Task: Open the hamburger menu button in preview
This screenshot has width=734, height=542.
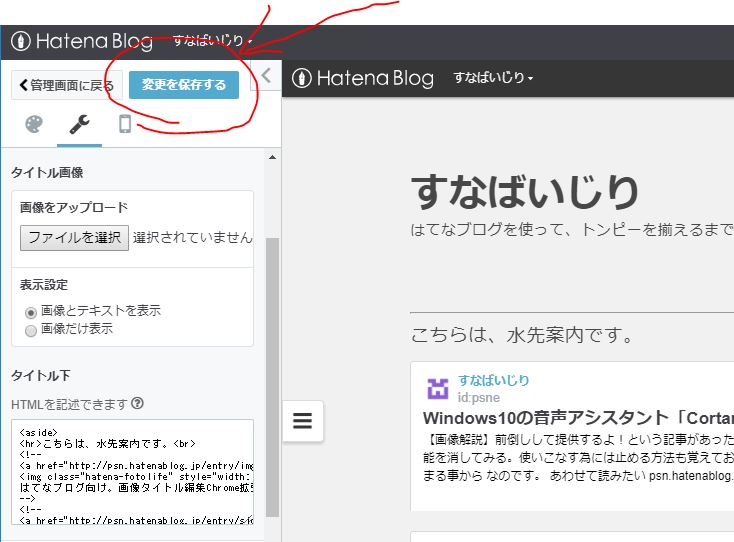Action: coord(302,420)
